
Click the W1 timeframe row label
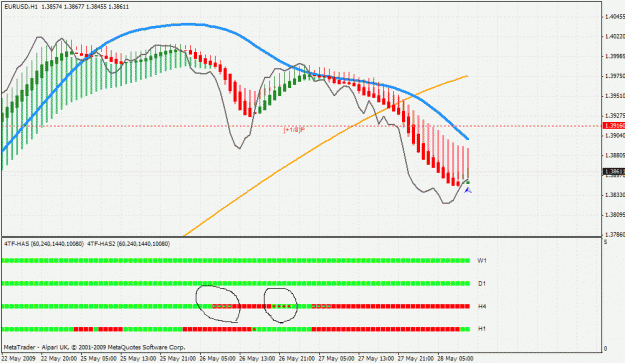[482, 261]
